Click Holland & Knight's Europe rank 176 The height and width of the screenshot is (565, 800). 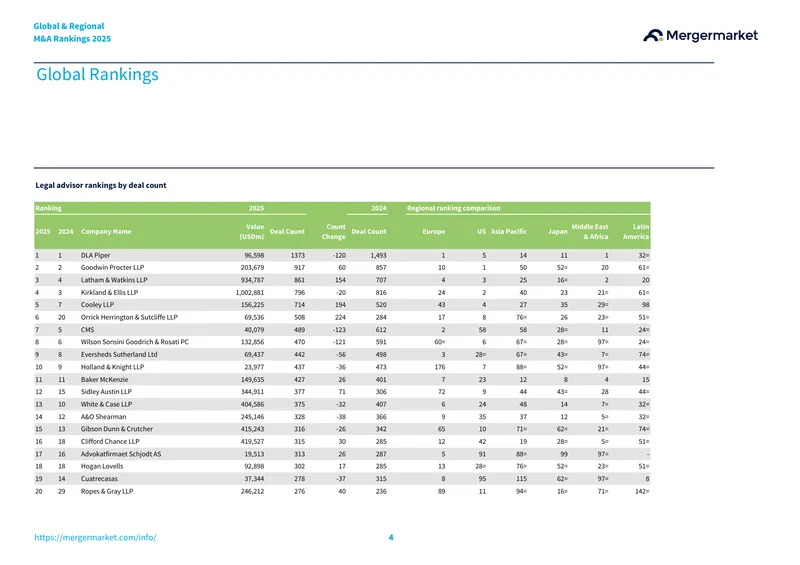(439, 367)
